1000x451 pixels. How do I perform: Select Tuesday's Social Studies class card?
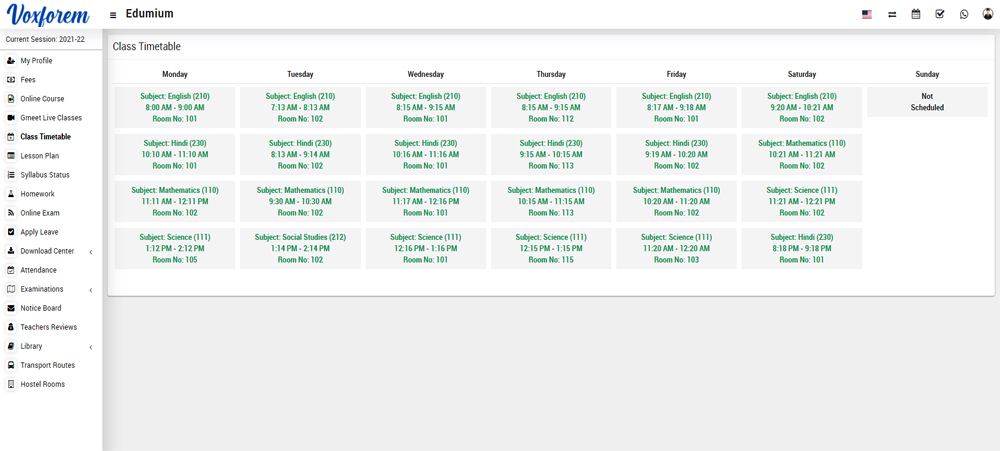click(300, 248)
